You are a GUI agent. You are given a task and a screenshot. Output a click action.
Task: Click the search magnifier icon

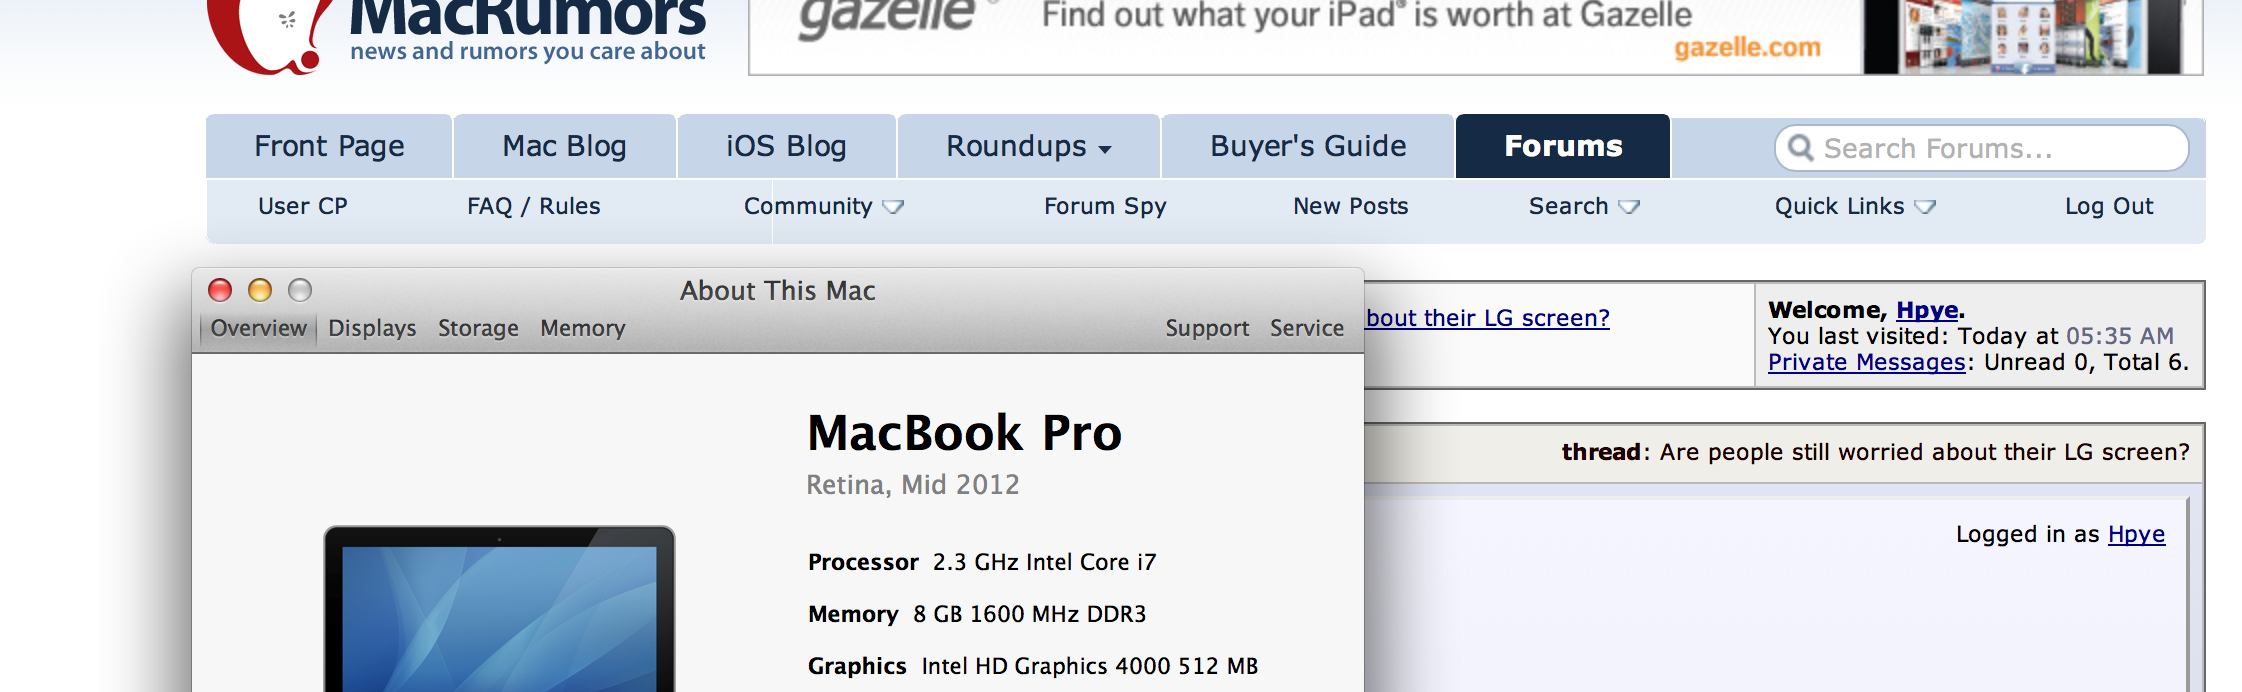[1801, 148]
